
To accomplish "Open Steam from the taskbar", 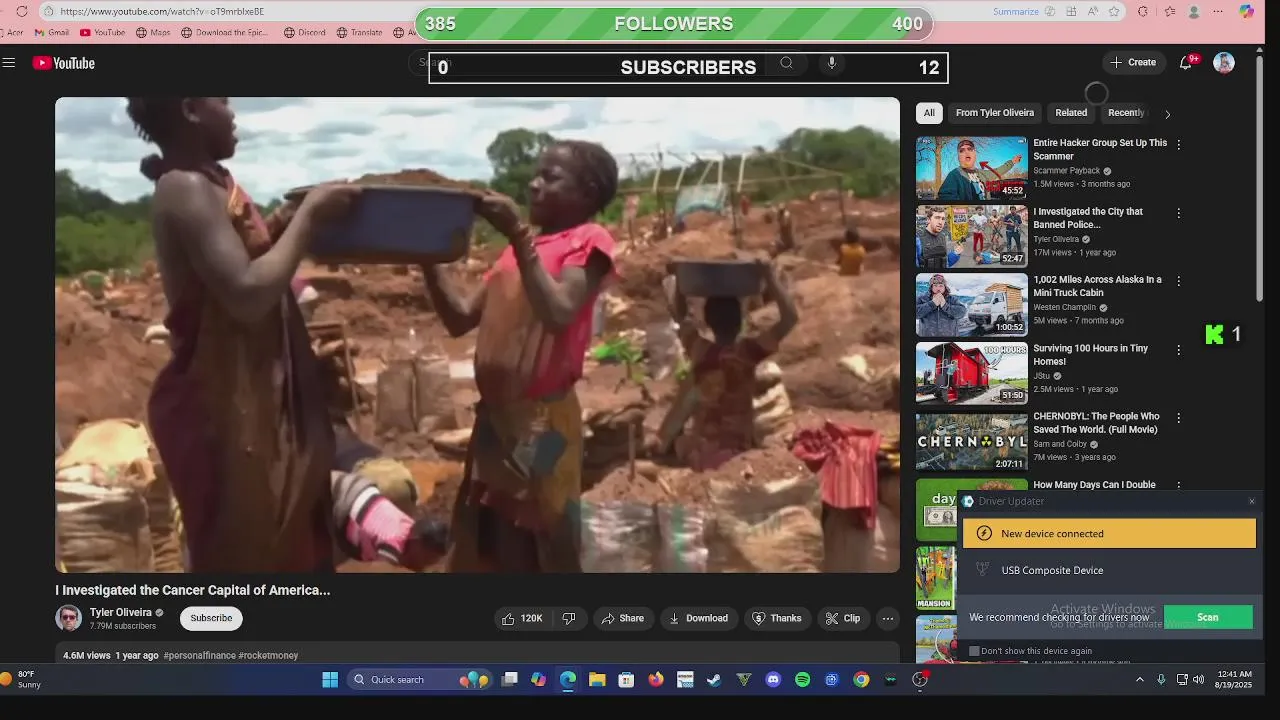I will point(714,680).
